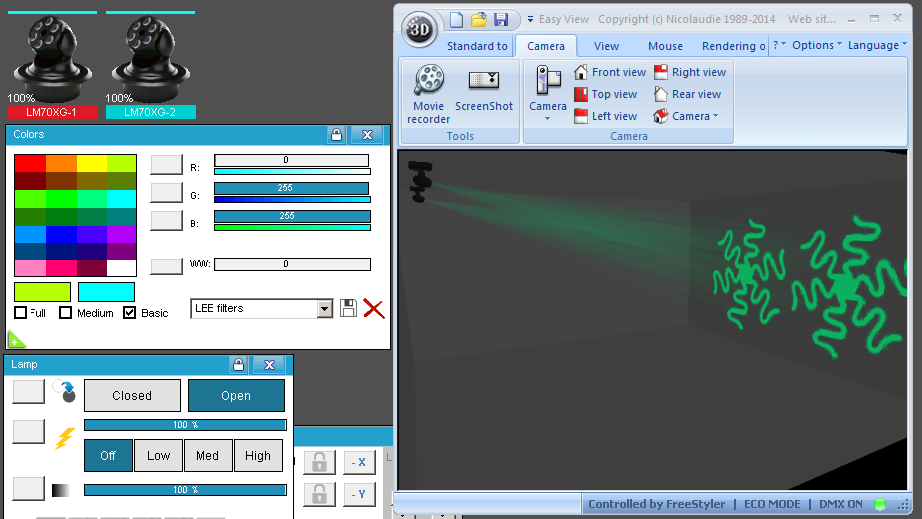Switch to Rear view
This screenshot has height=519, width=922.
687,94
